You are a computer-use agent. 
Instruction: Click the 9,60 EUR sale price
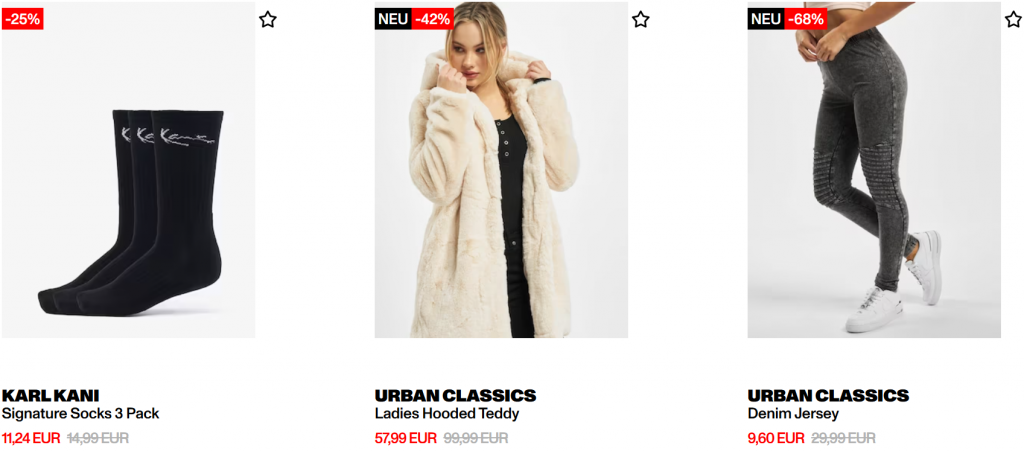776,438
